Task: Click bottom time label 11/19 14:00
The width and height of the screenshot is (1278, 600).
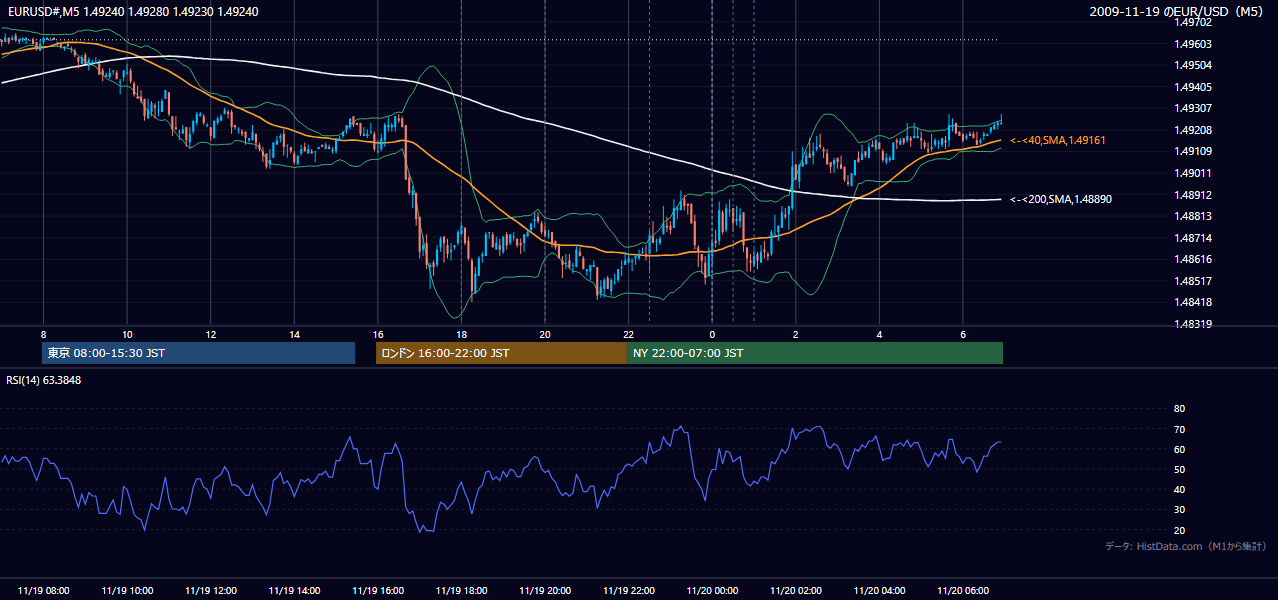Action: pos(294,591)
